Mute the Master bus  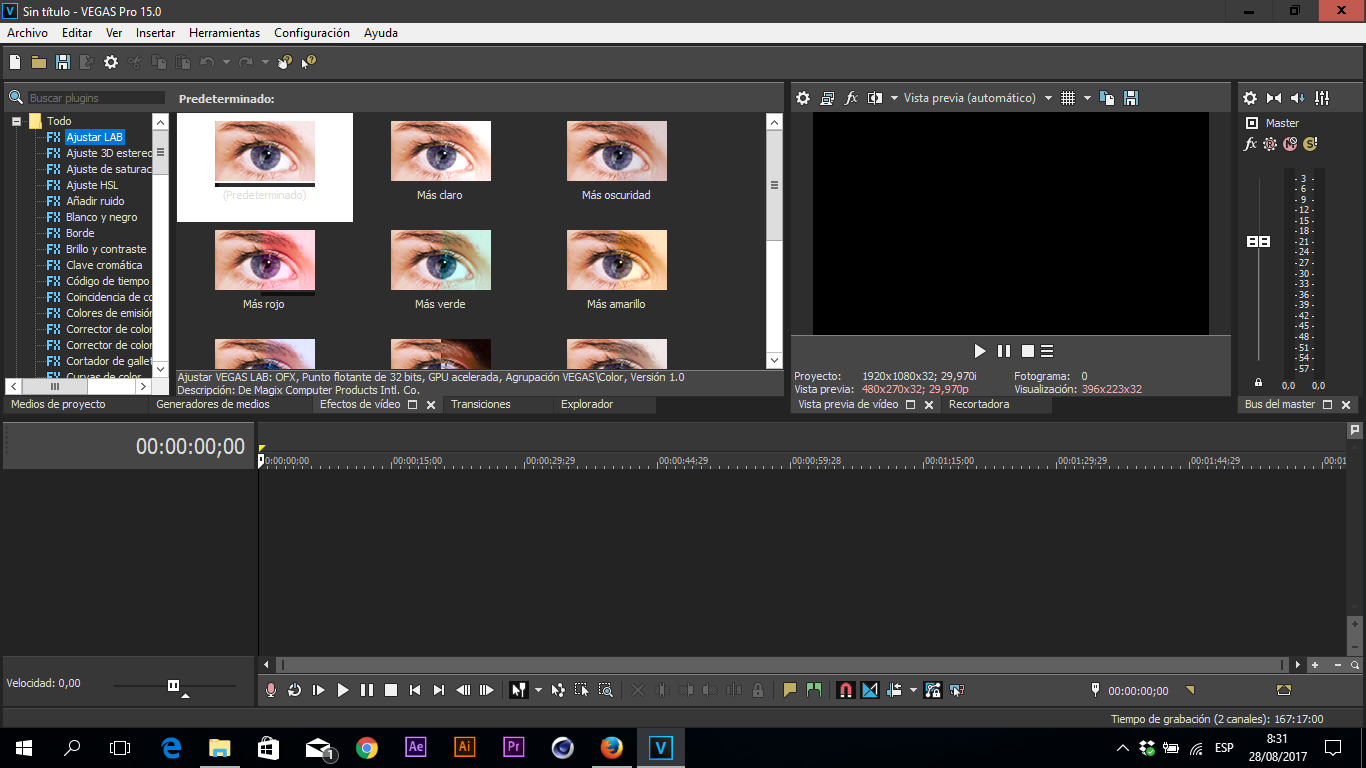click(x=1290, y=144)
